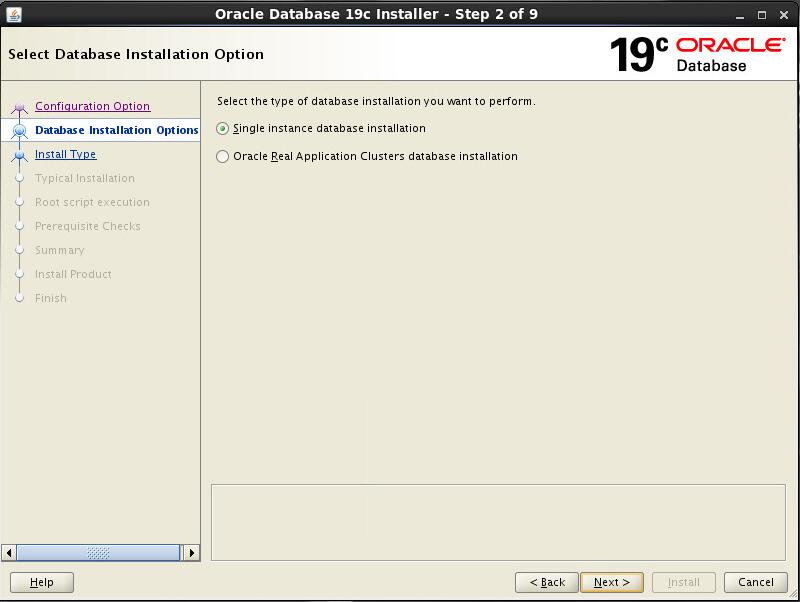
Task: Click the Database Installation Options step label
Action: [116, 130]
